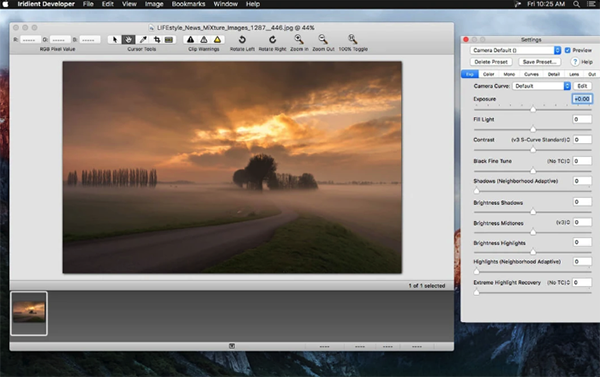This screenshot has width=600, height=377.
Task: Click the Brightness Highlights slider handle
Action: click(533, 252)
